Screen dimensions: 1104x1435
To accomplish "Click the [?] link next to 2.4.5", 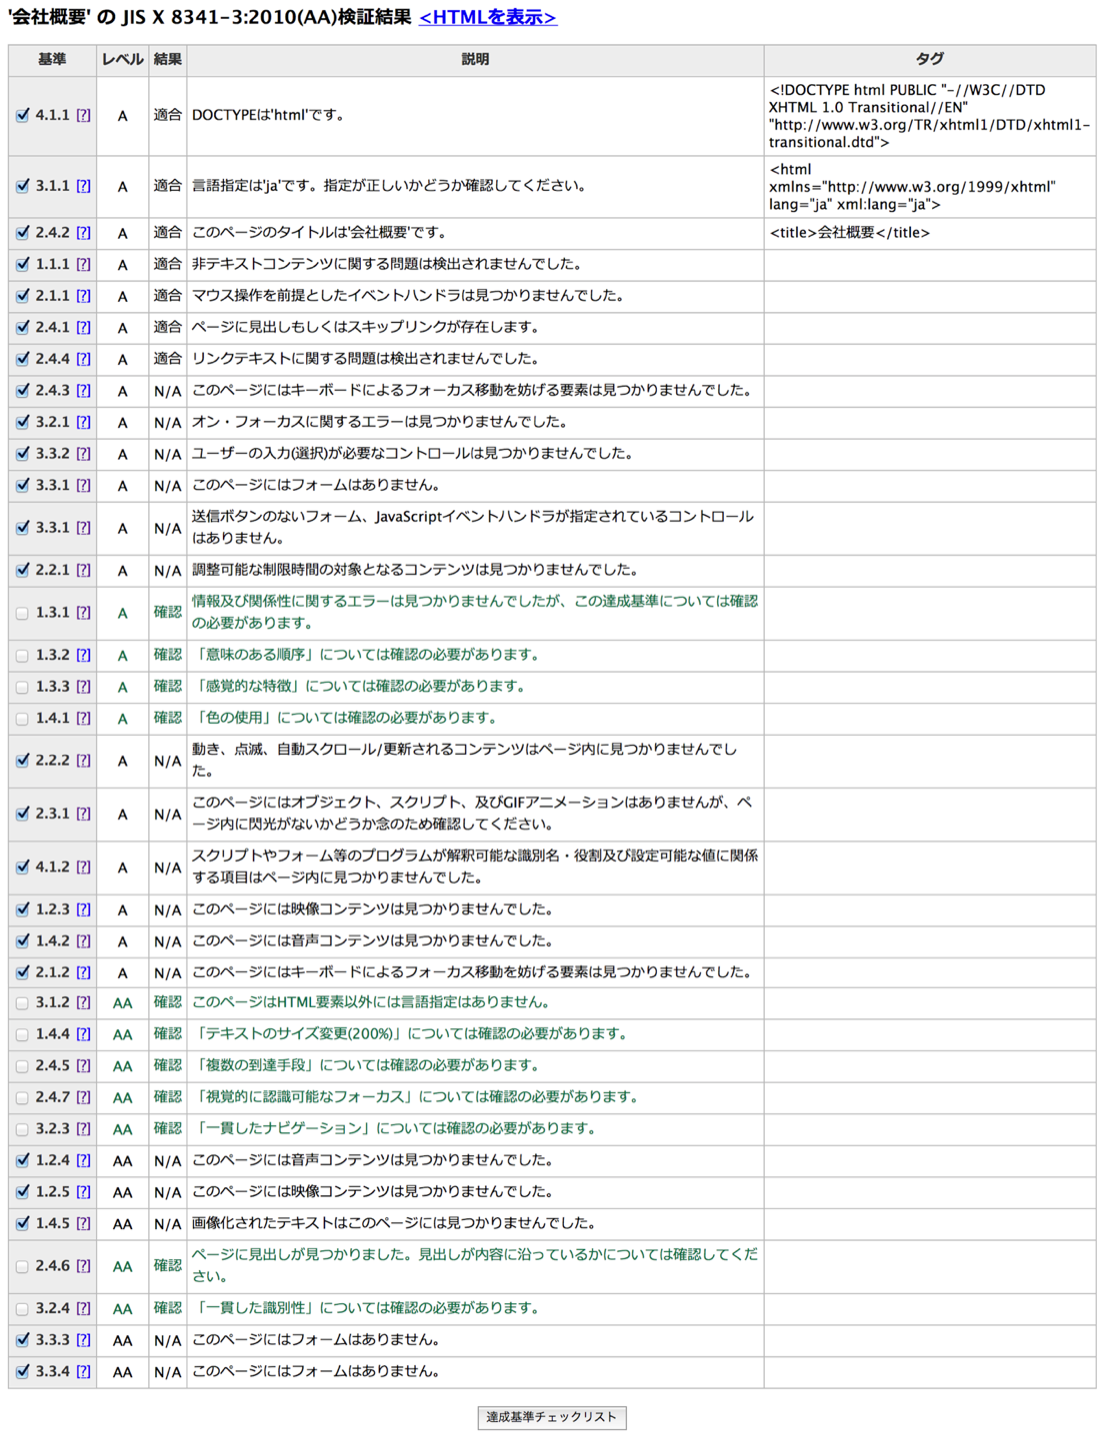I will point(83,1065).
